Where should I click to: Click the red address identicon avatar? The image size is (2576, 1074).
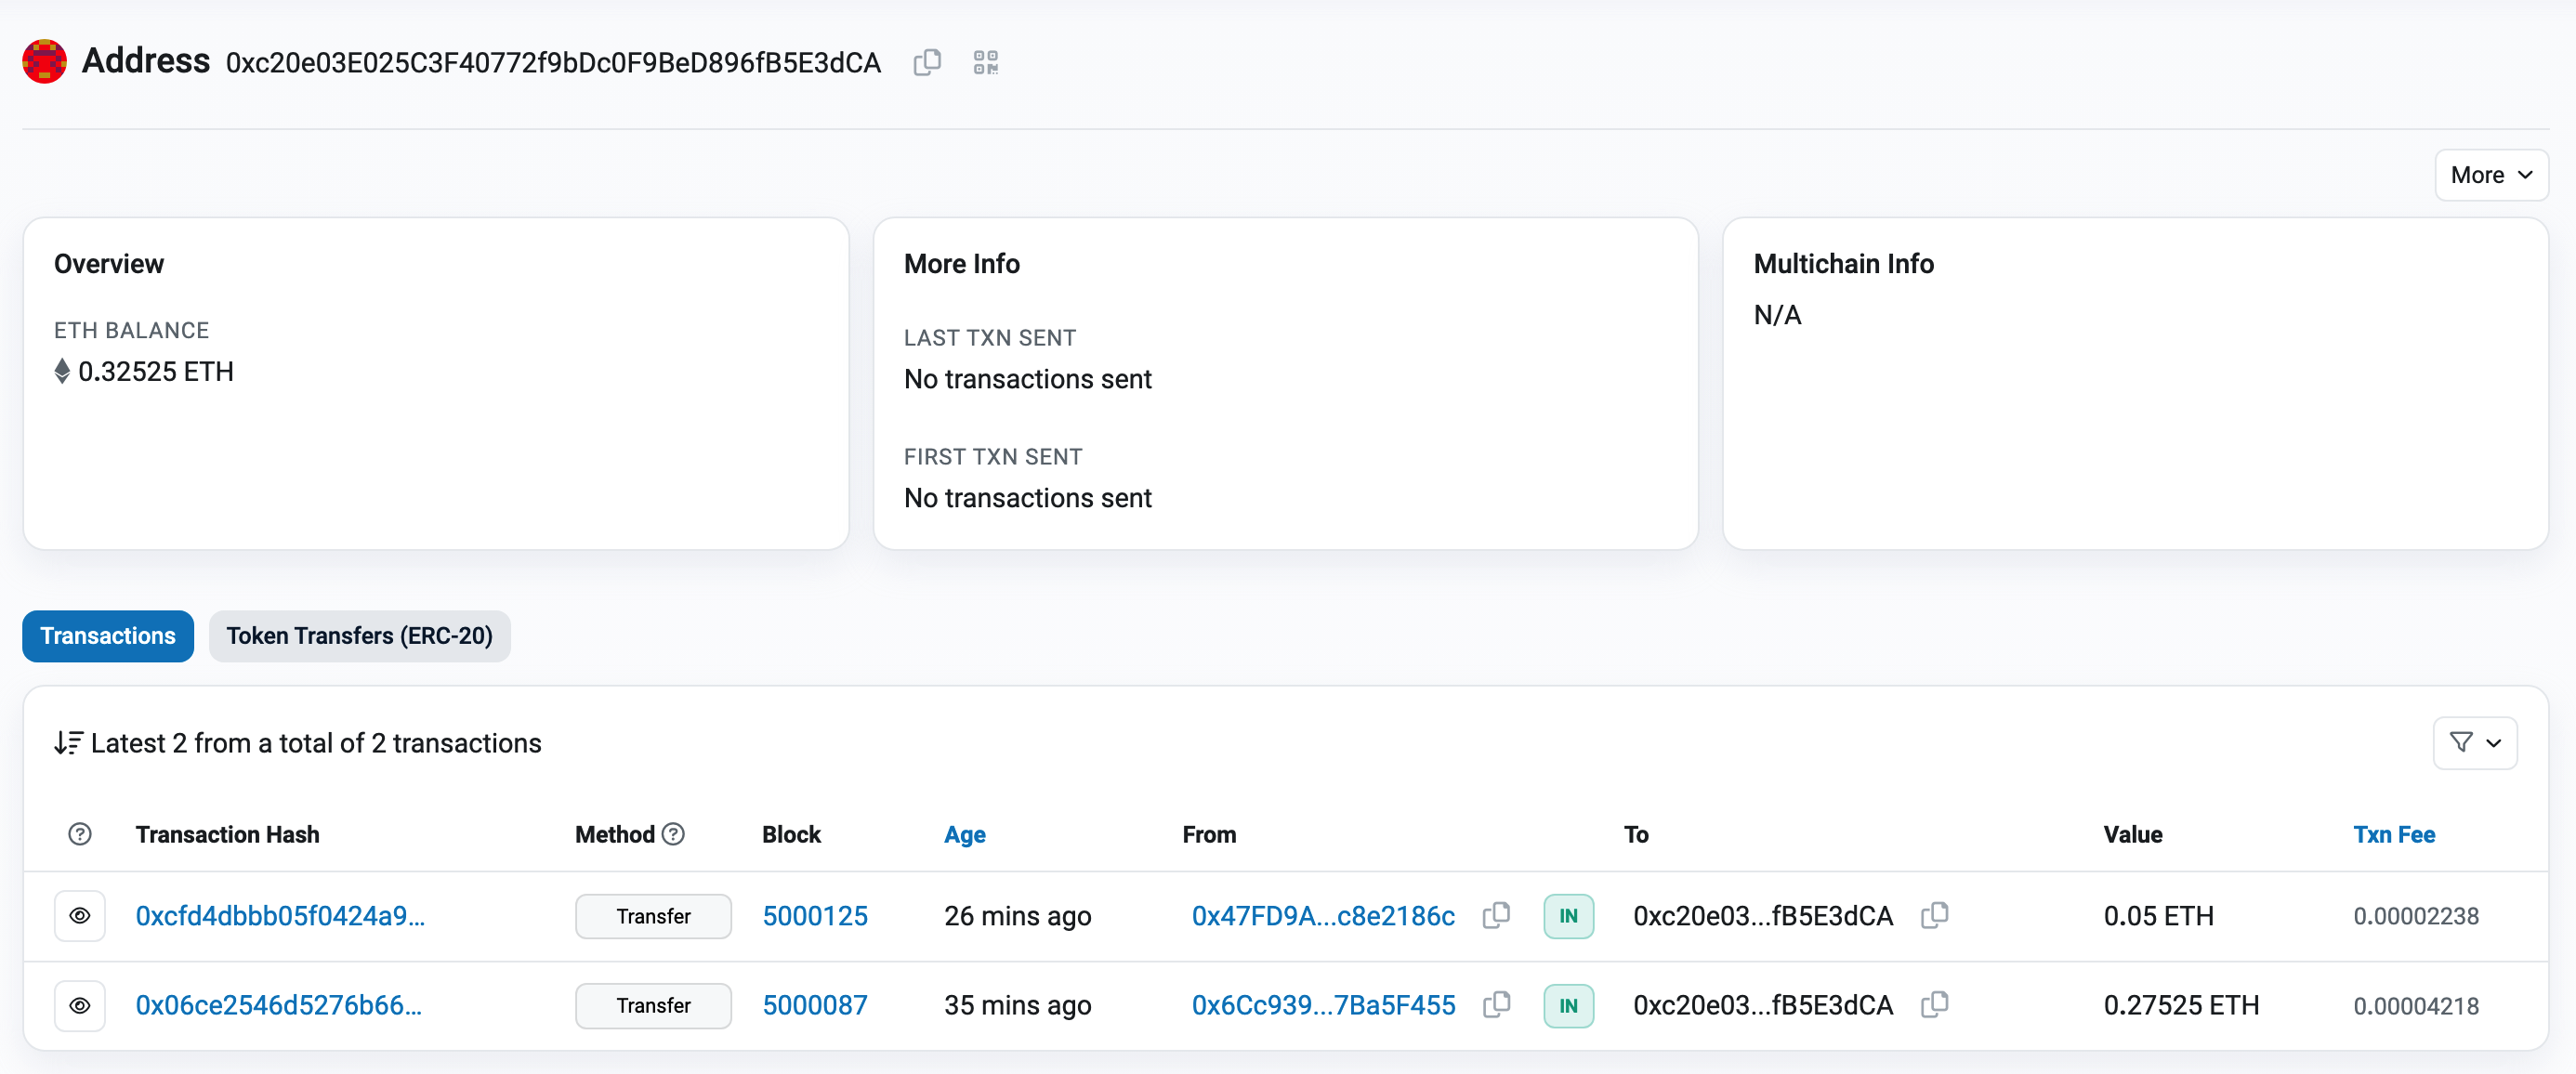click(45, 62)
